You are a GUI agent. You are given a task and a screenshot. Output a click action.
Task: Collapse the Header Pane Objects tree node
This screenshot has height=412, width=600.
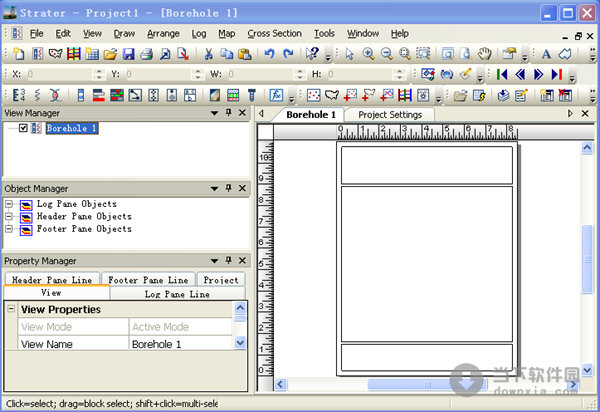pyautogui.click(x=9, y=217)
